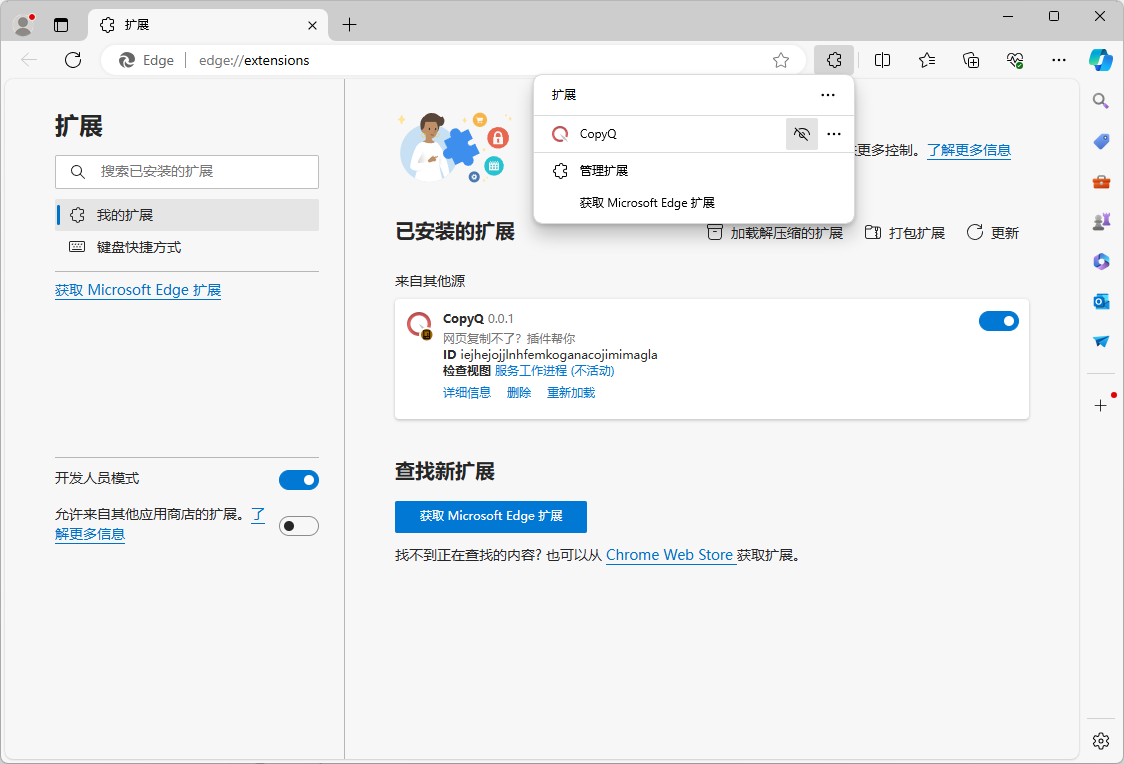Launch Copilot from the toolbar
Screen dimensions: 1124x764
click(1100, 59)
